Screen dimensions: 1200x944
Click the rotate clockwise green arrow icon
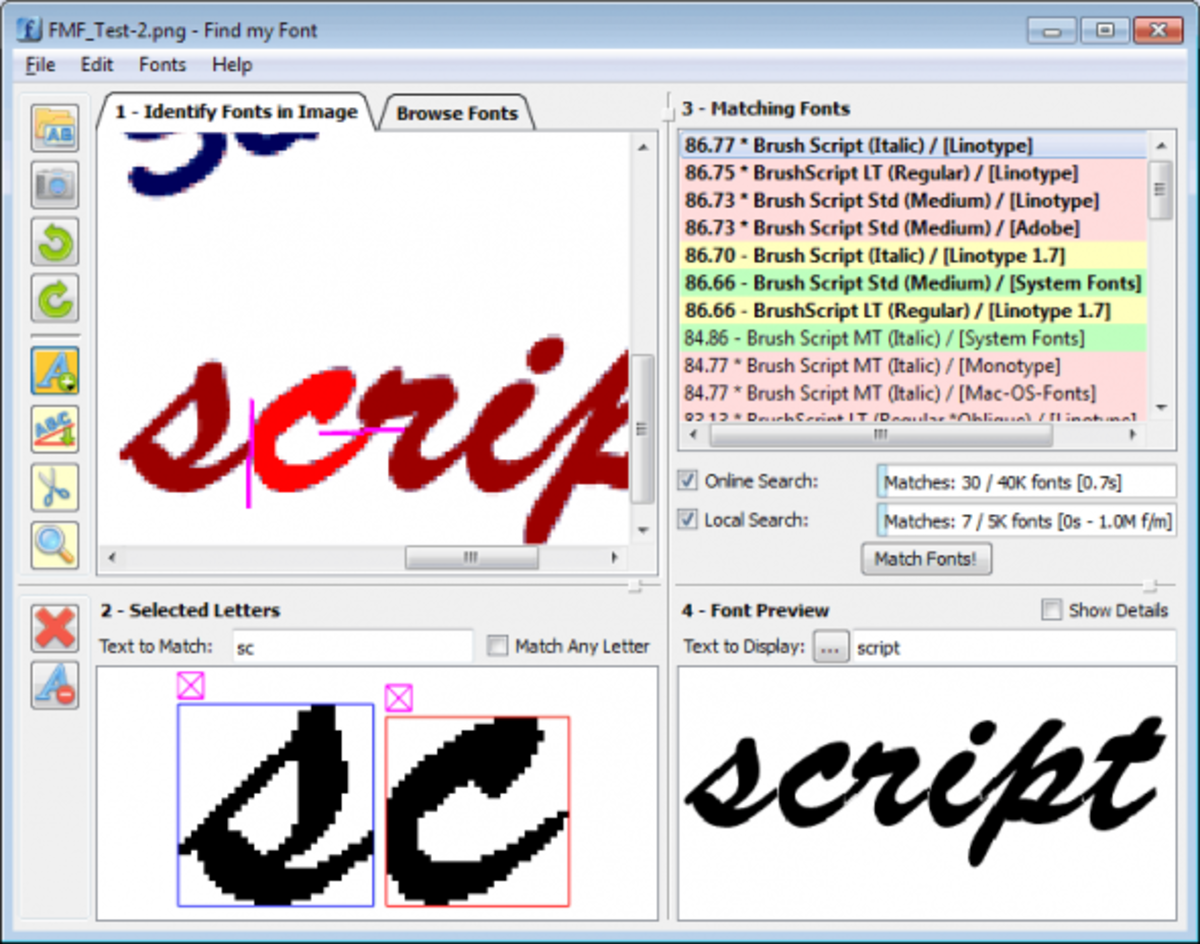coord(55,297)
